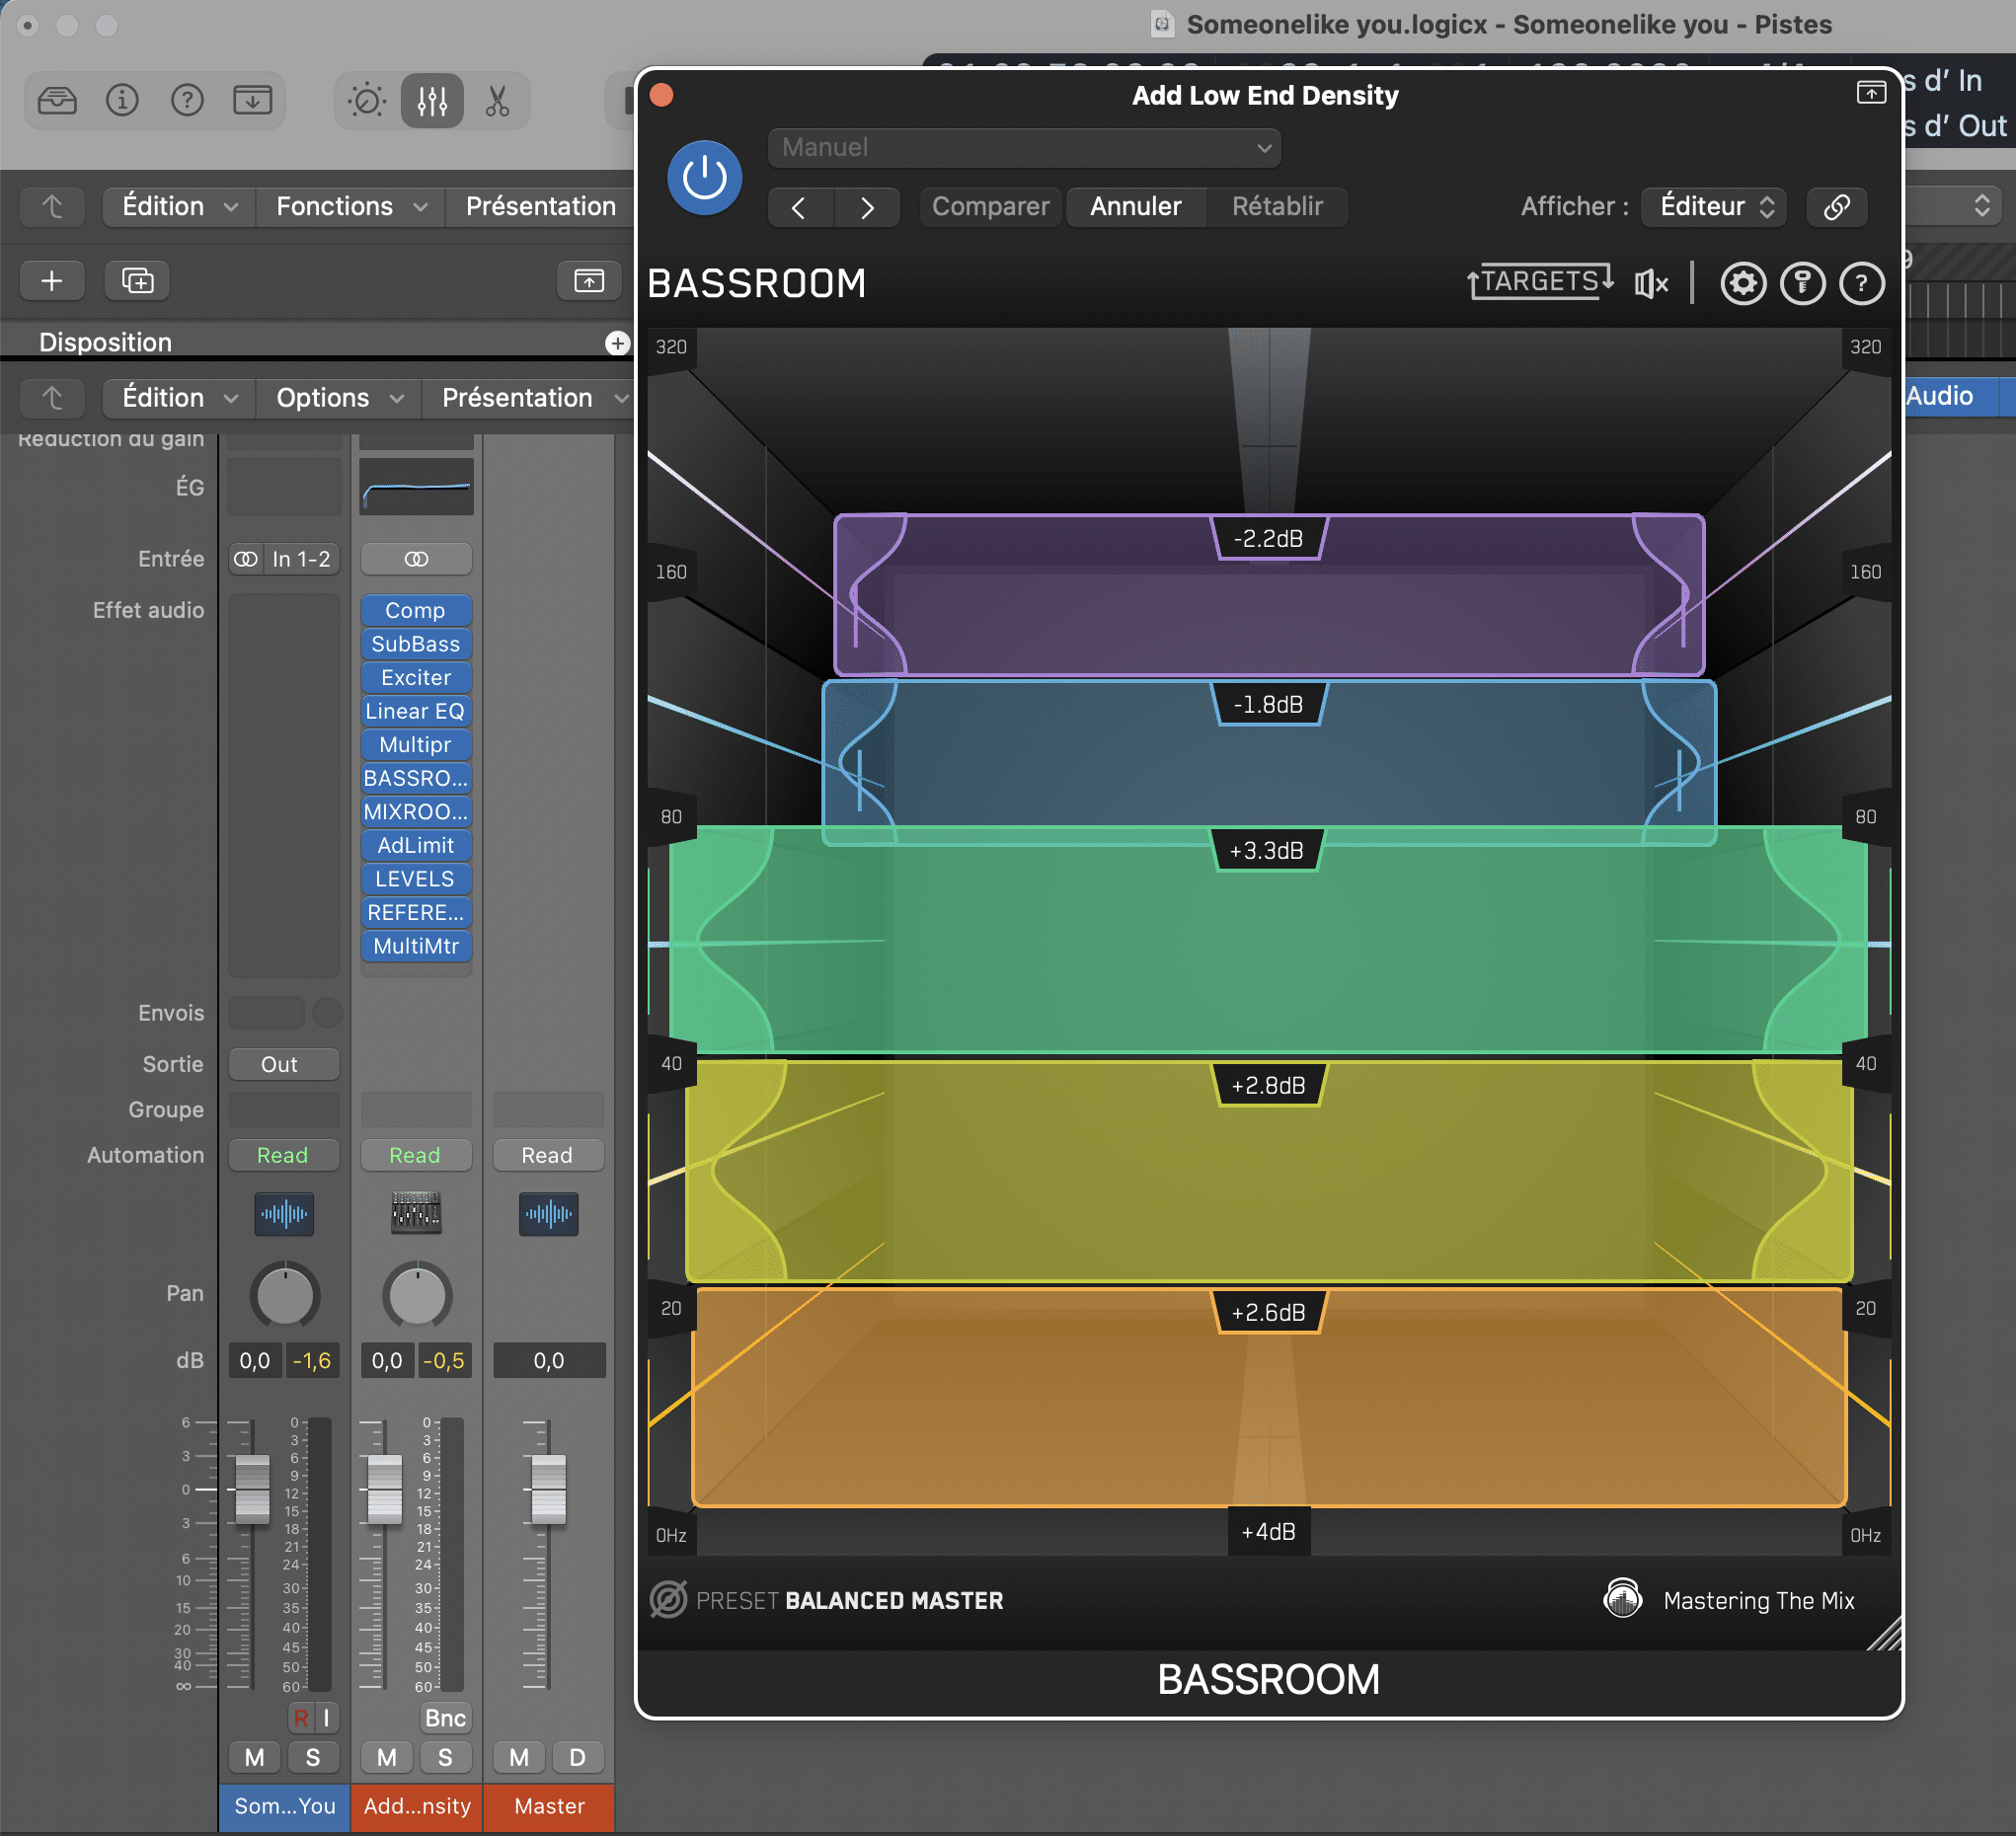
Task: Open the Comp effect slot
Action: [416, 610]
